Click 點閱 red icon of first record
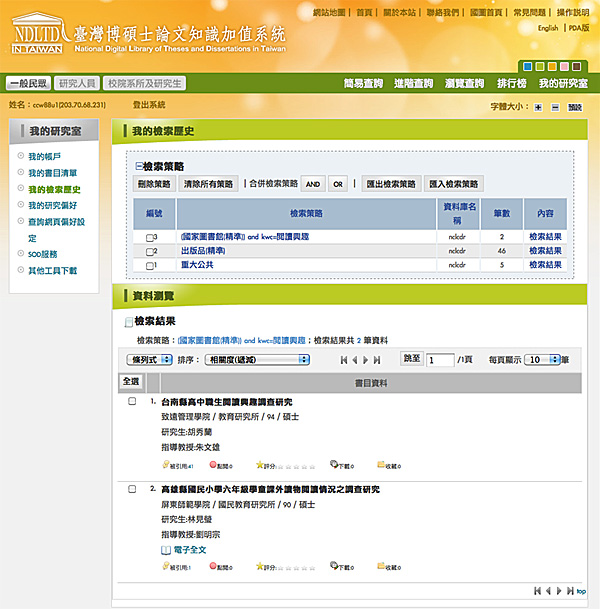Viewport: 600px width, 609px height. pos(213,465)
